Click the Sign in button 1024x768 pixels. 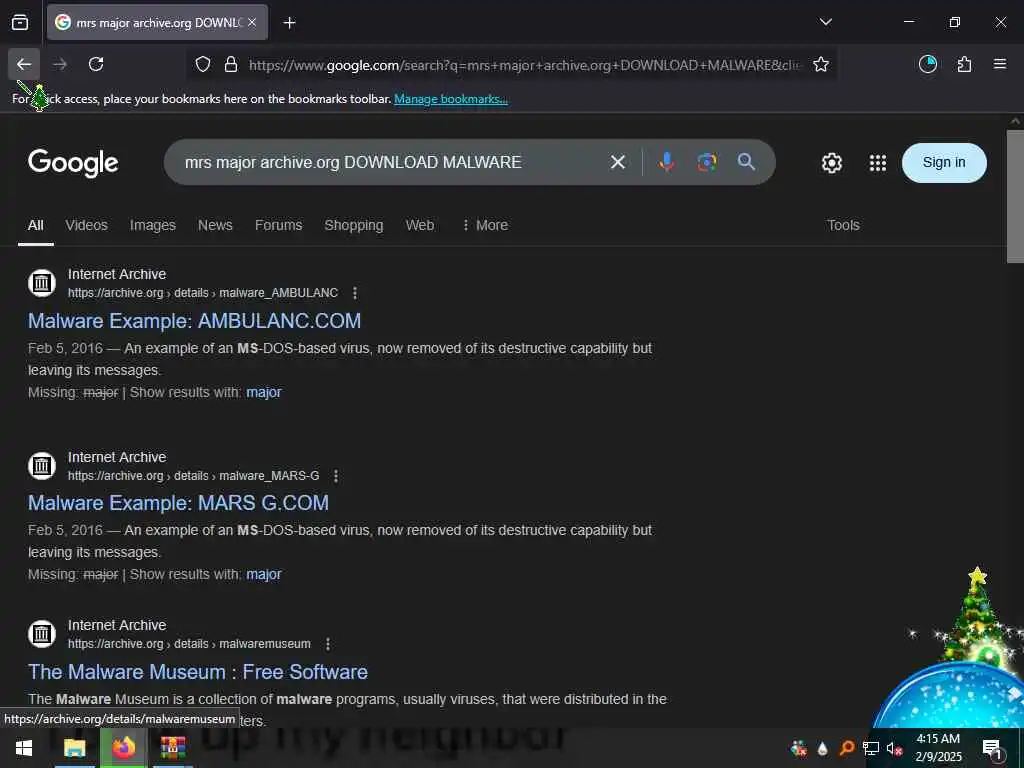point(944,163)
